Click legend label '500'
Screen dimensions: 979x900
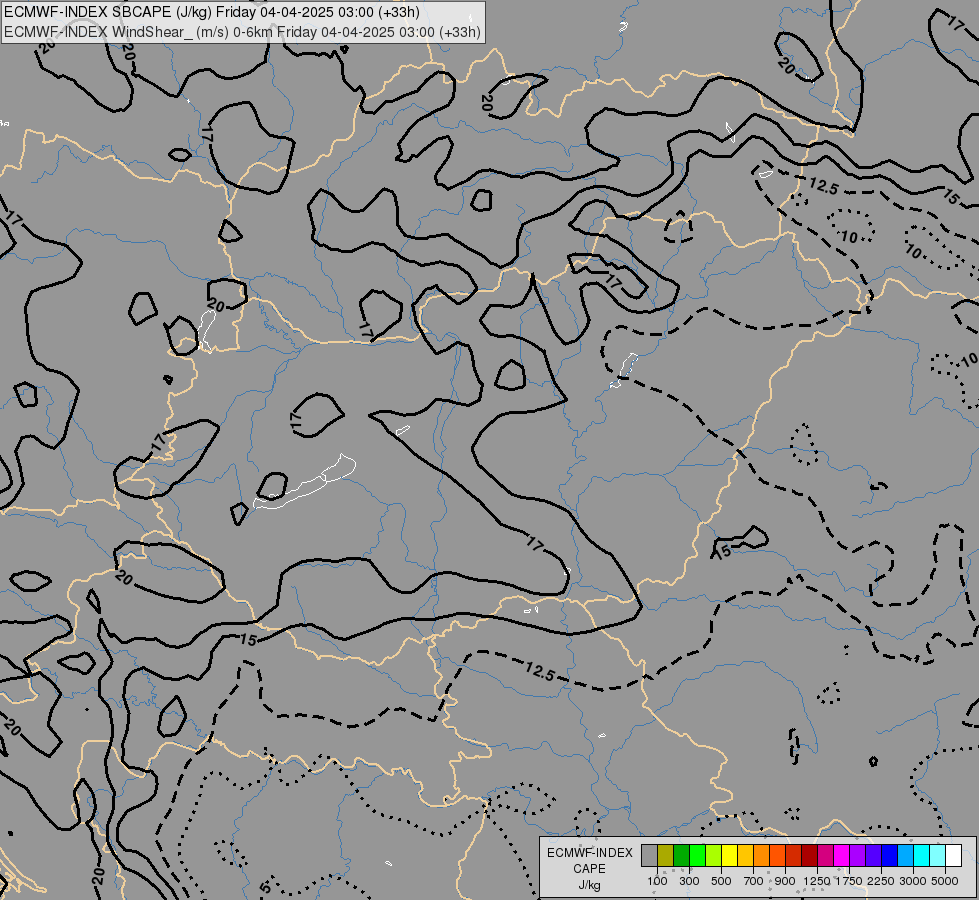[721, 881]
